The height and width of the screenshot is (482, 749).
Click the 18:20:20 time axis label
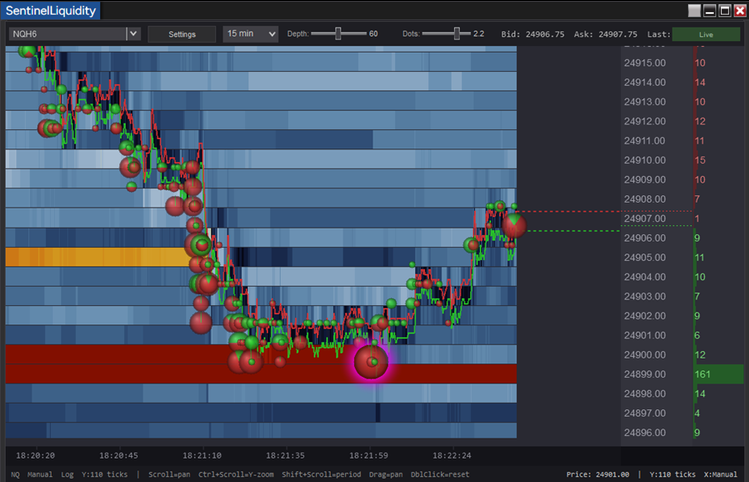[35, 456]
